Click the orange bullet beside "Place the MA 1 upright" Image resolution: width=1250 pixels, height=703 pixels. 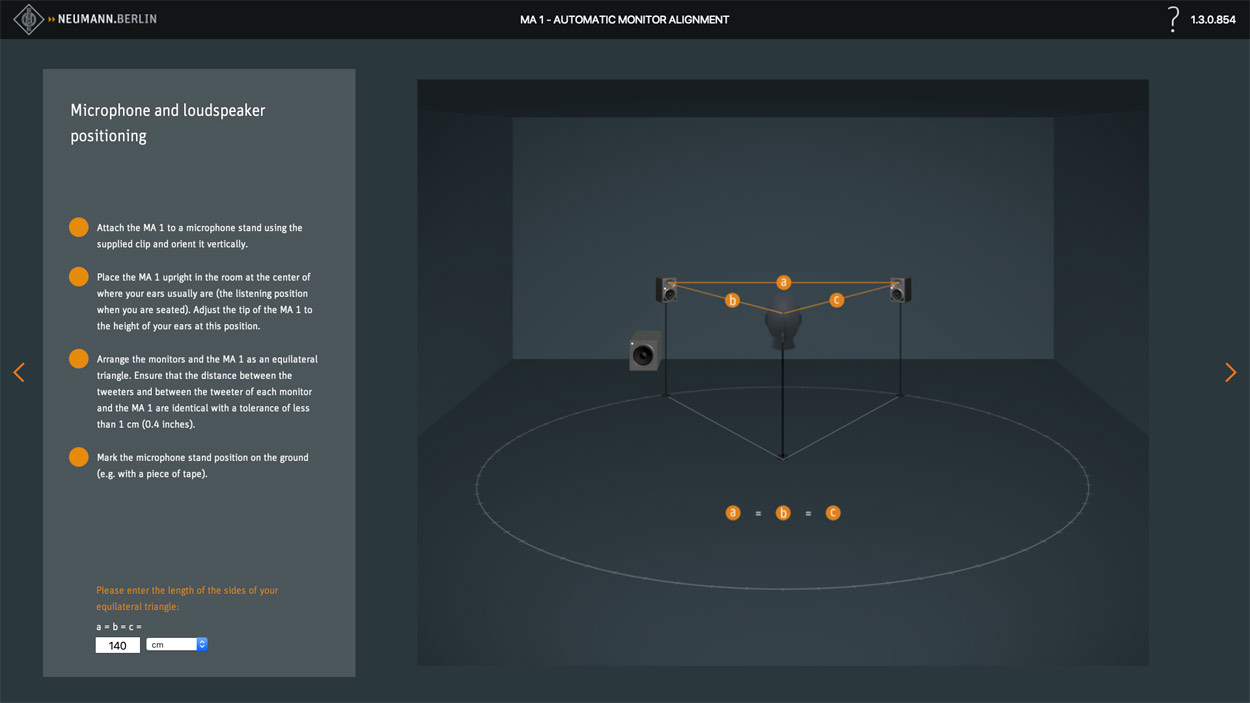pyautogui.click(x=79, y=277)
